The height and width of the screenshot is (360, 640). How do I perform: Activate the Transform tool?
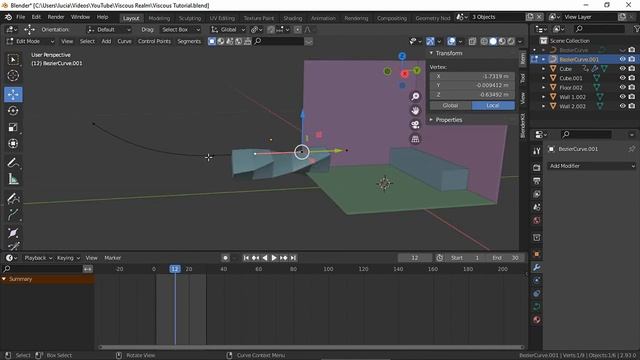pyautogui.click(x=13, y=144)
